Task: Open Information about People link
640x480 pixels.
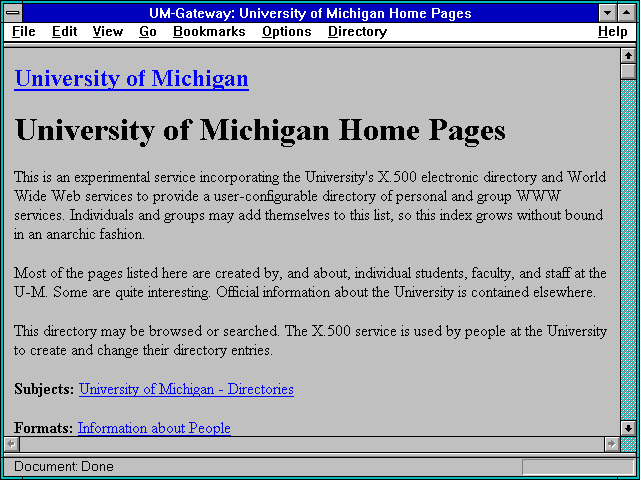Action: click(x=154, y=428)
